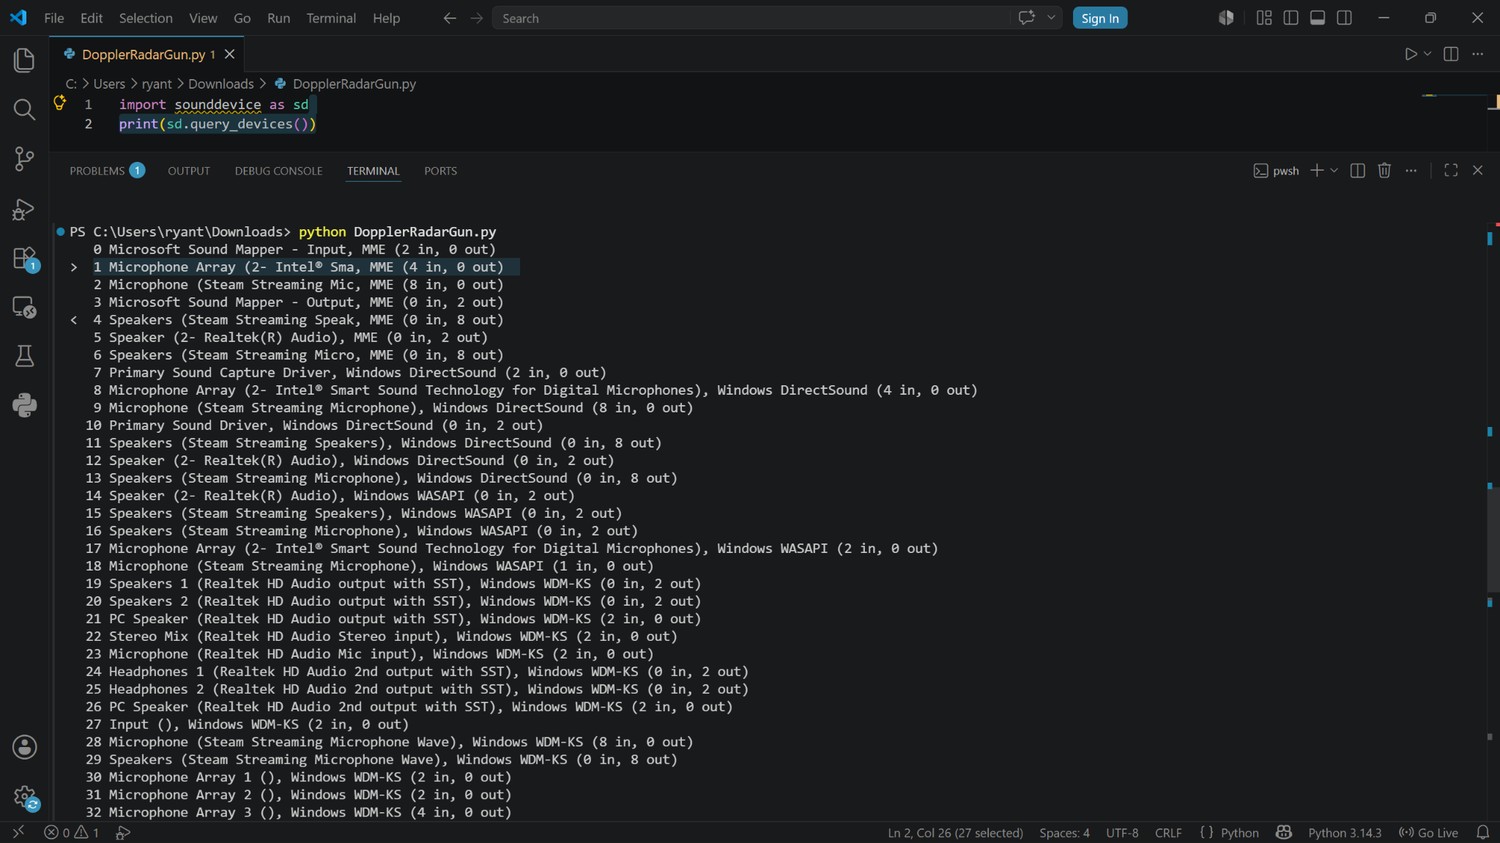Split the terminal

click(x=1357, y=171)
